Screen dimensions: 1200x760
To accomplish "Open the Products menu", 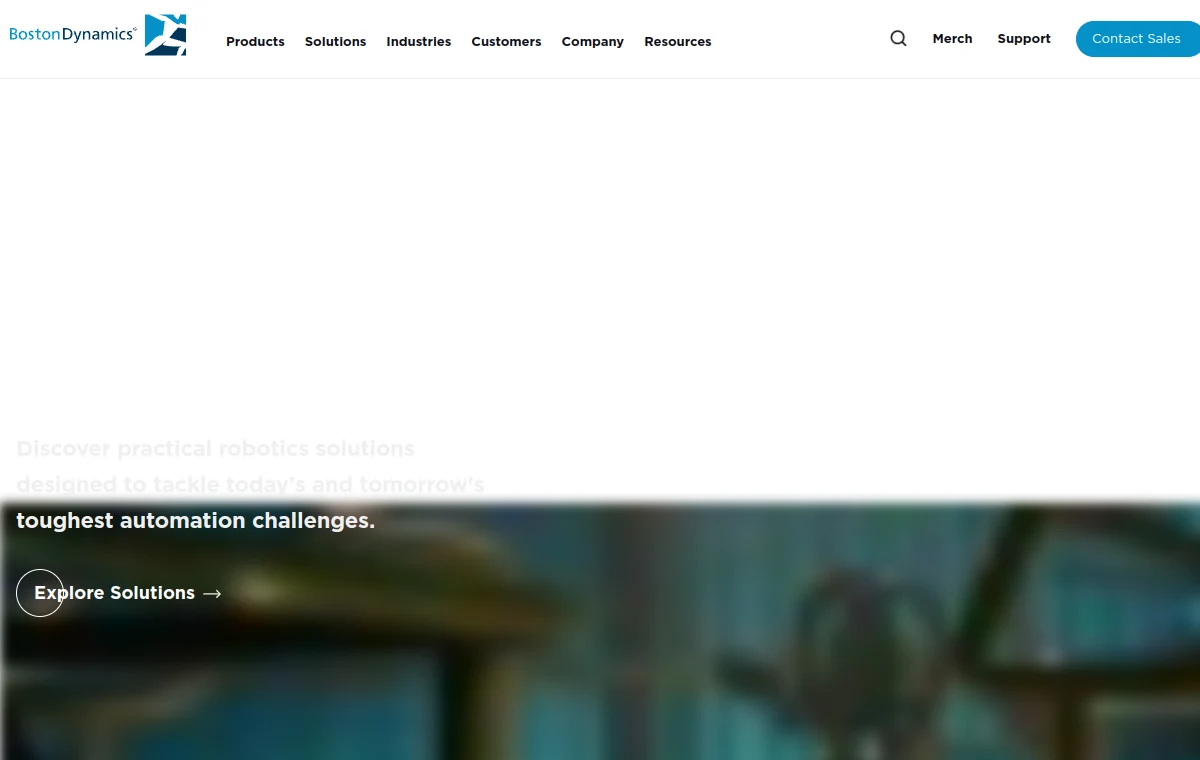I will point(255,42).
